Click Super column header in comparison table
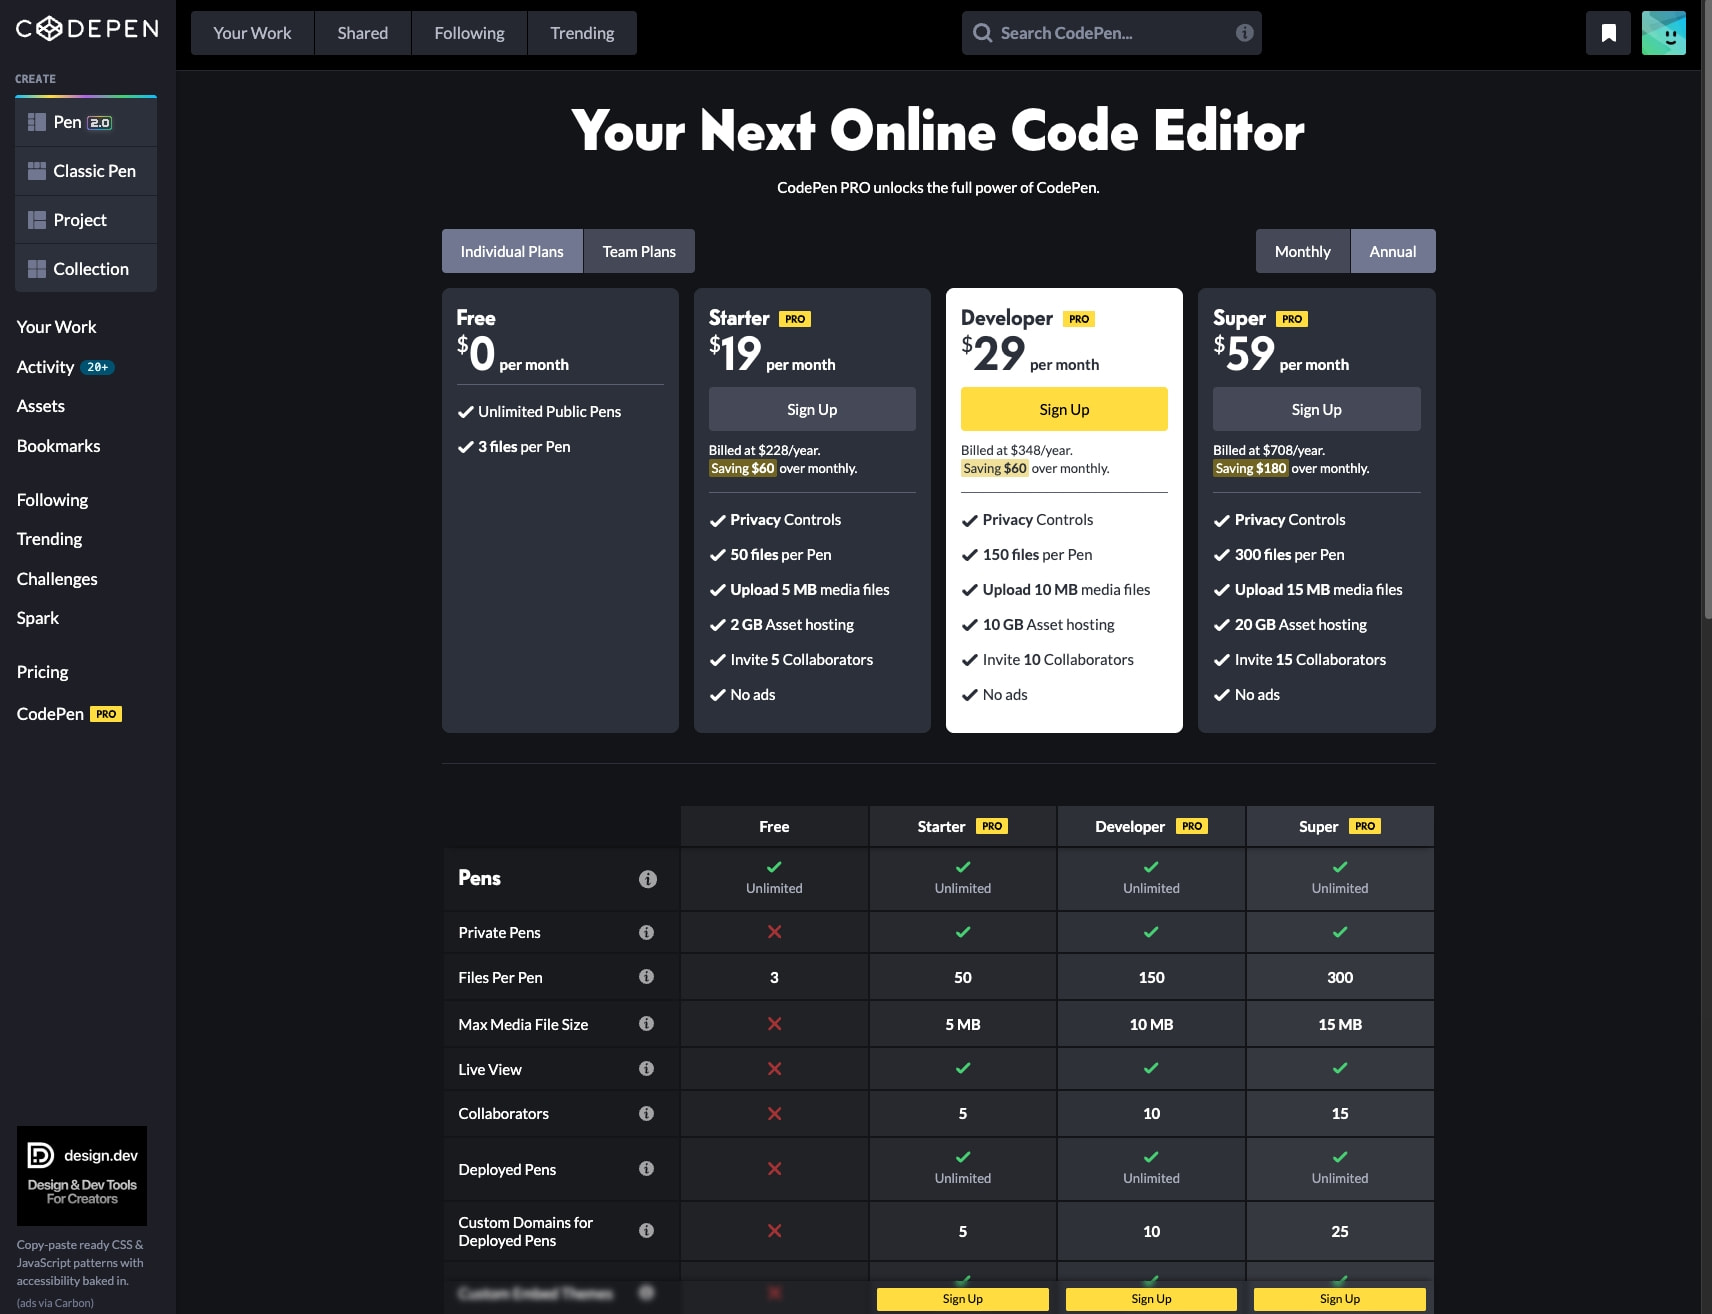1712x1314 pixels. click(x=1340, y=826)
